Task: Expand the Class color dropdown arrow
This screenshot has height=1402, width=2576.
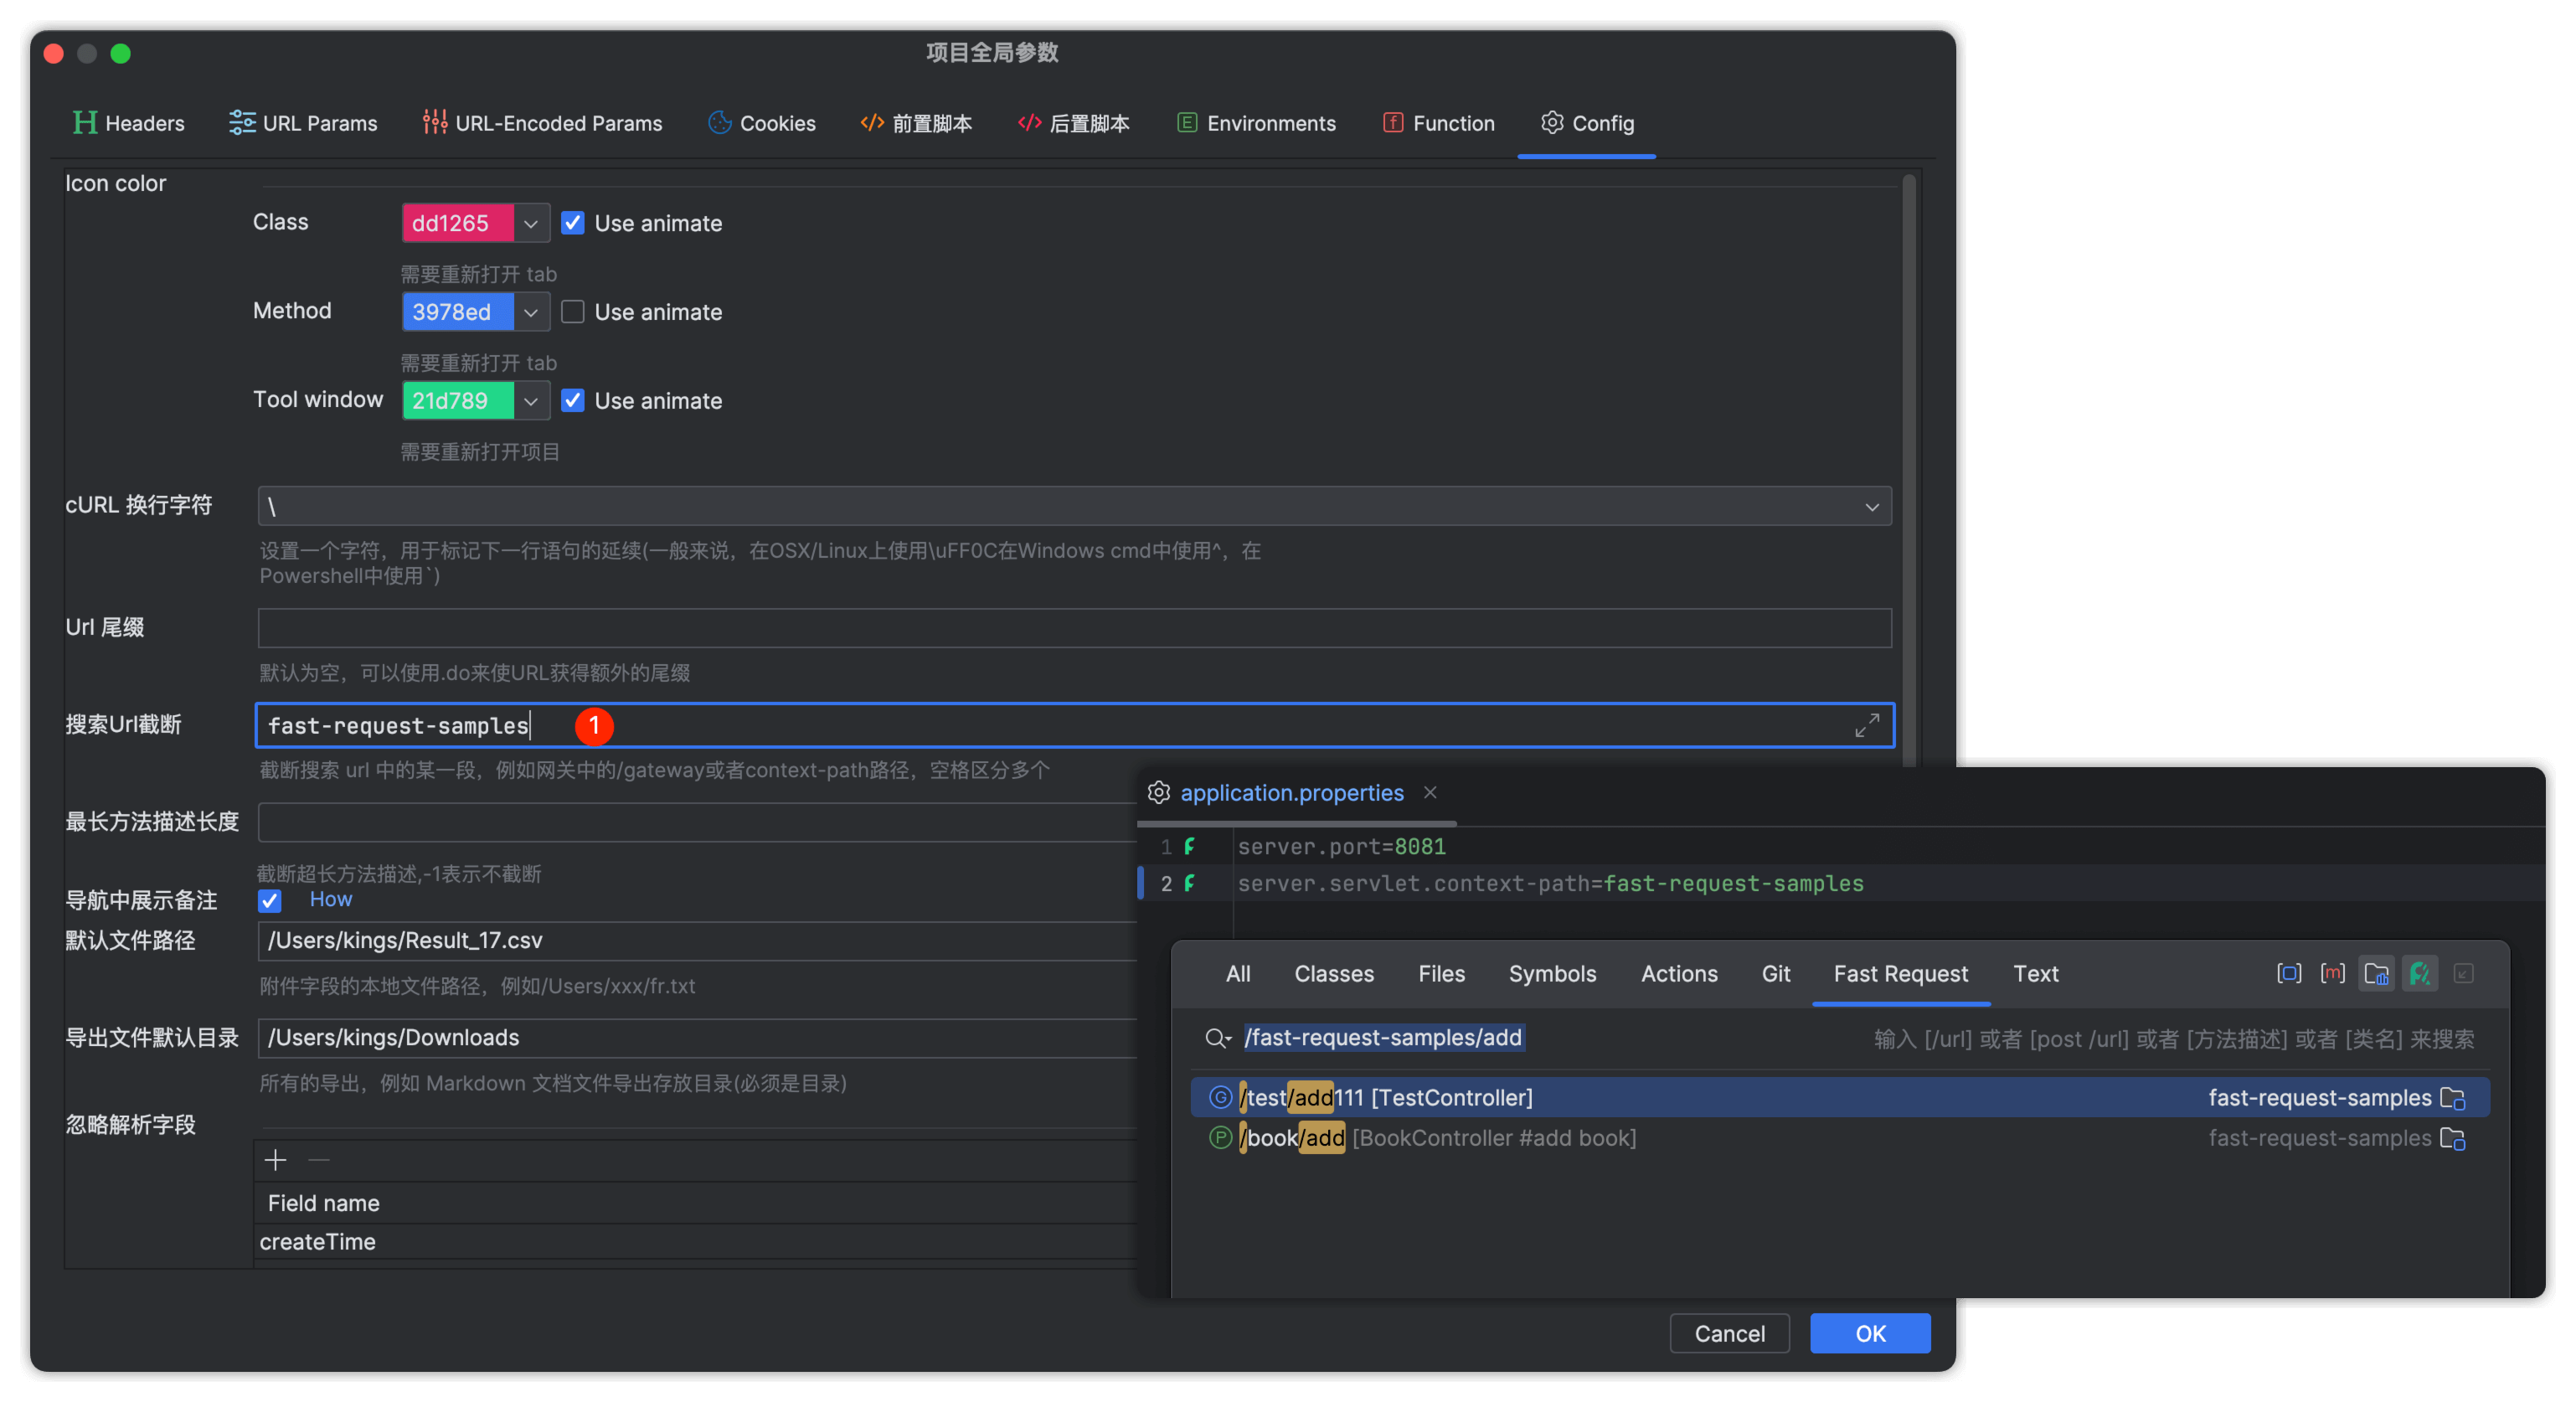Action: click(x=531, y=223)
